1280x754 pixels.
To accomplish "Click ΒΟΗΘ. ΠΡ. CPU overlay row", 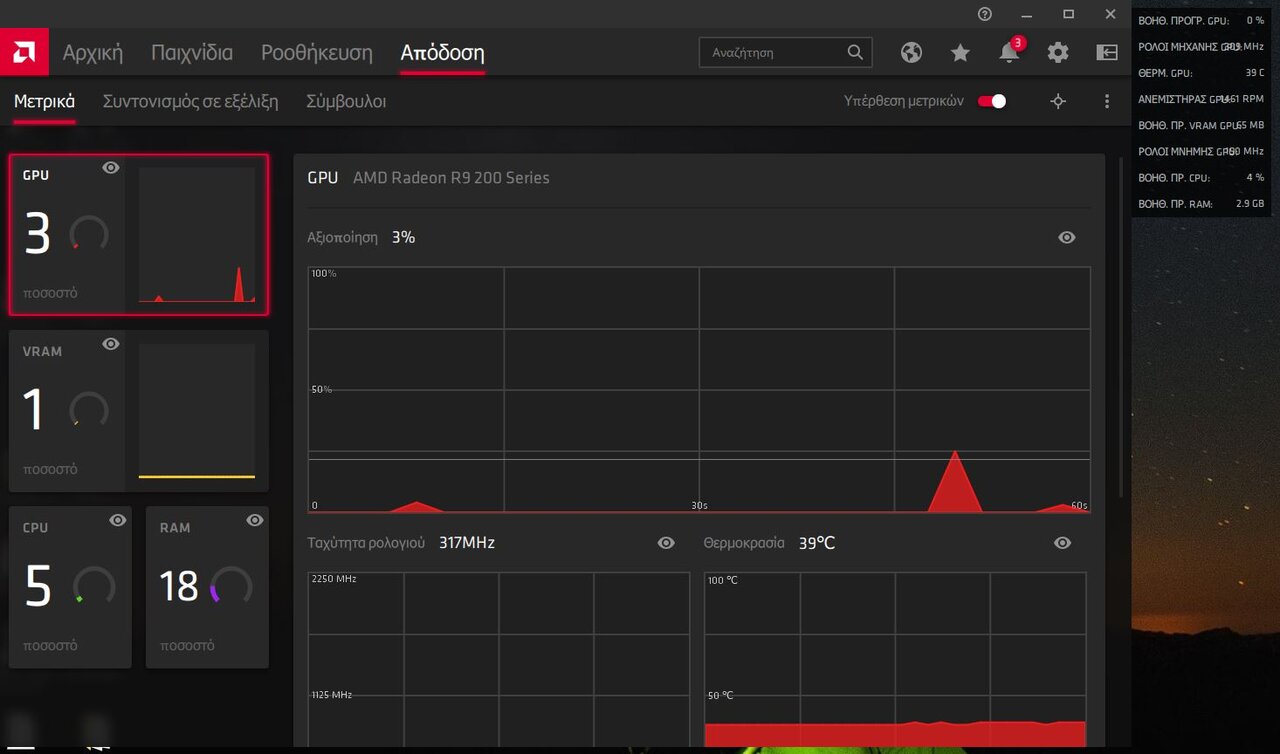I will point(1201,178).
